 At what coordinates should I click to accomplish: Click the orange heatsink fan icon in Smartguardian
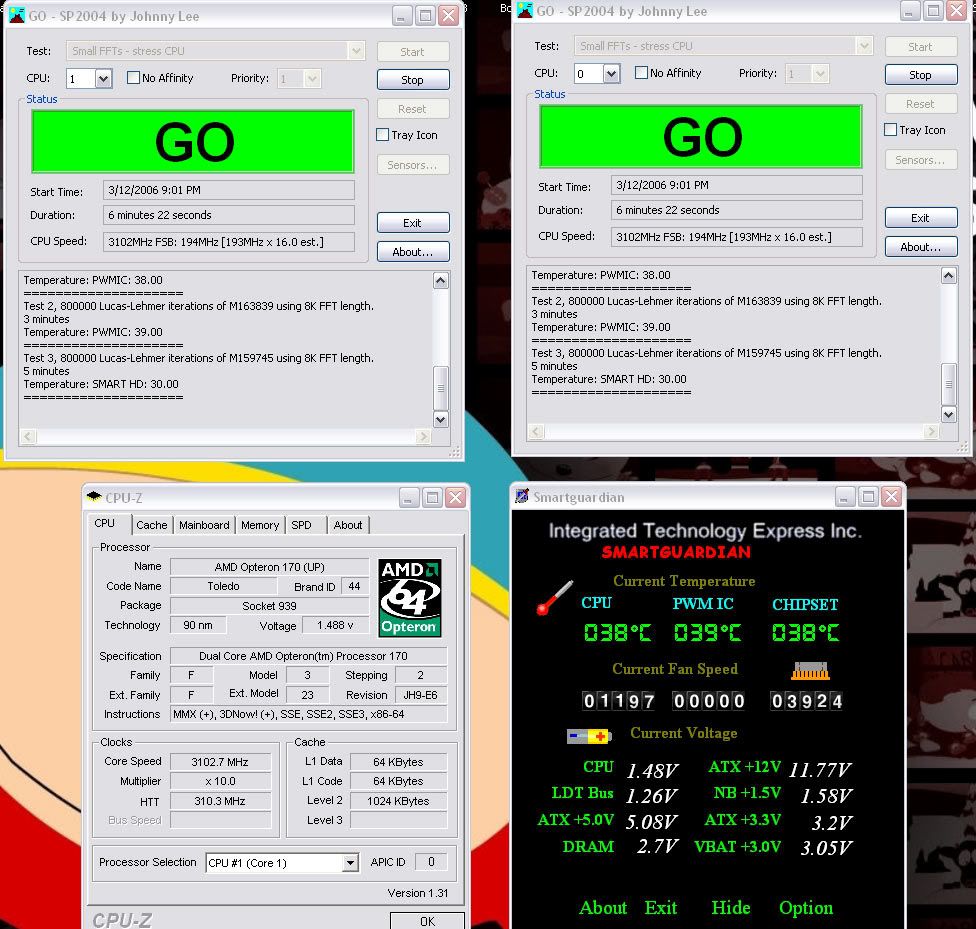(810, 671)
